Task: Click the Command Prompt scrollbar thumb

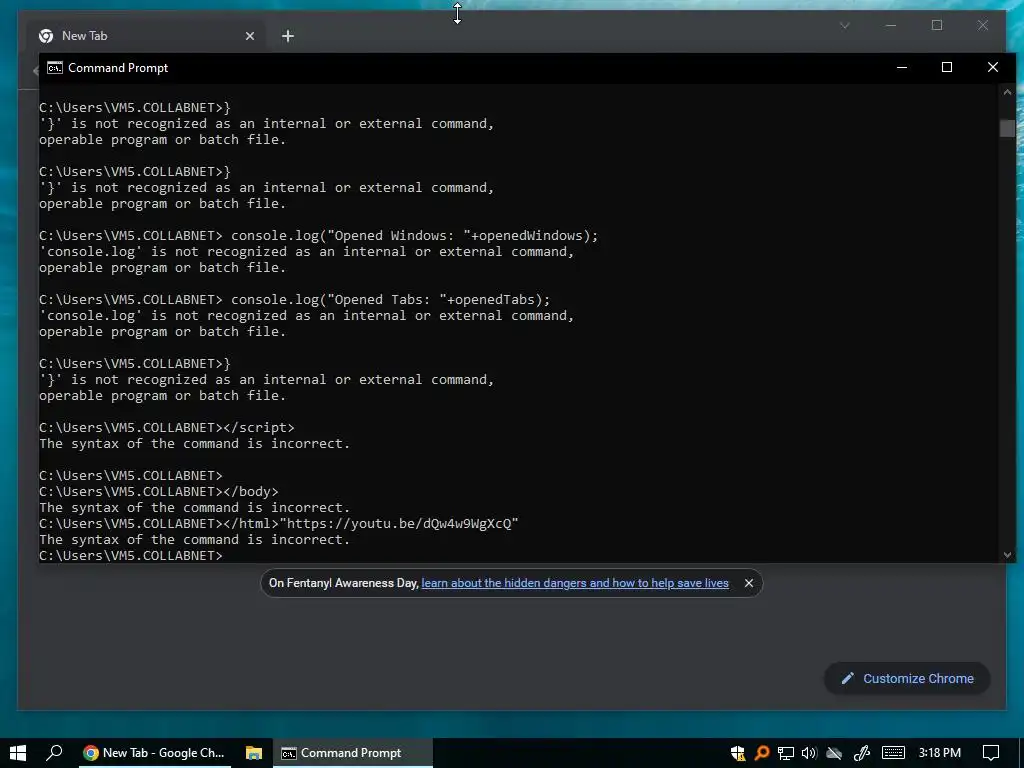Action: coord(1007,128)
